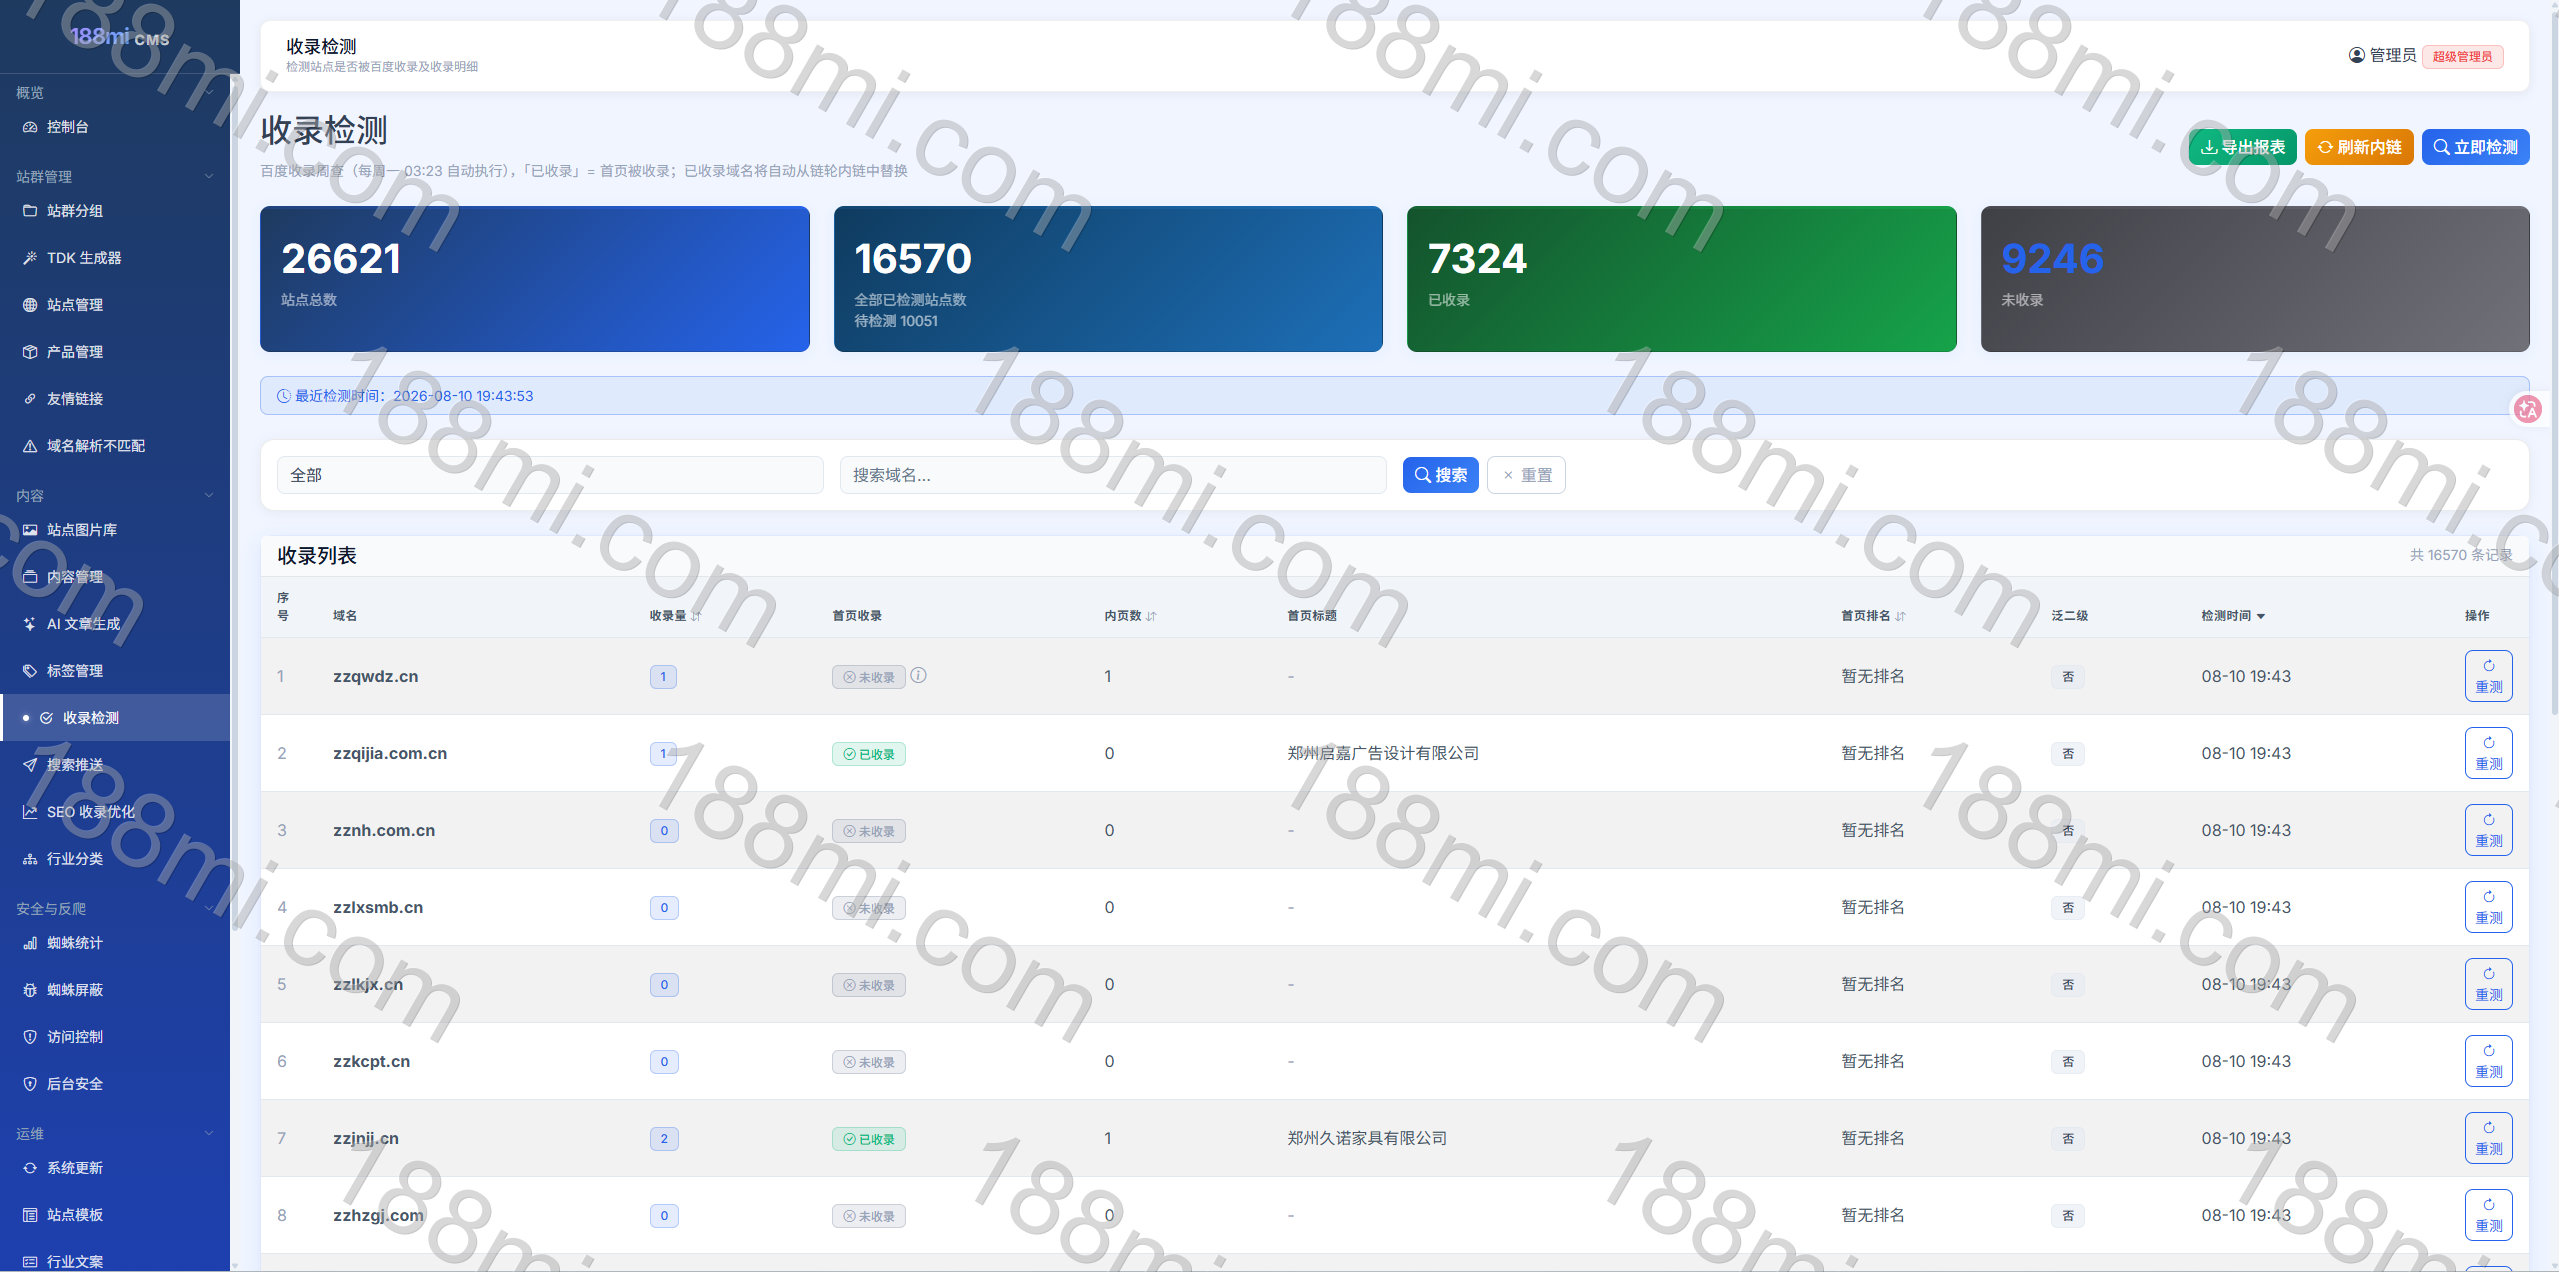The image size is (2559, 1272).
Task: Start detection with 立即检测 button
Action: (x=2476, y=147)
